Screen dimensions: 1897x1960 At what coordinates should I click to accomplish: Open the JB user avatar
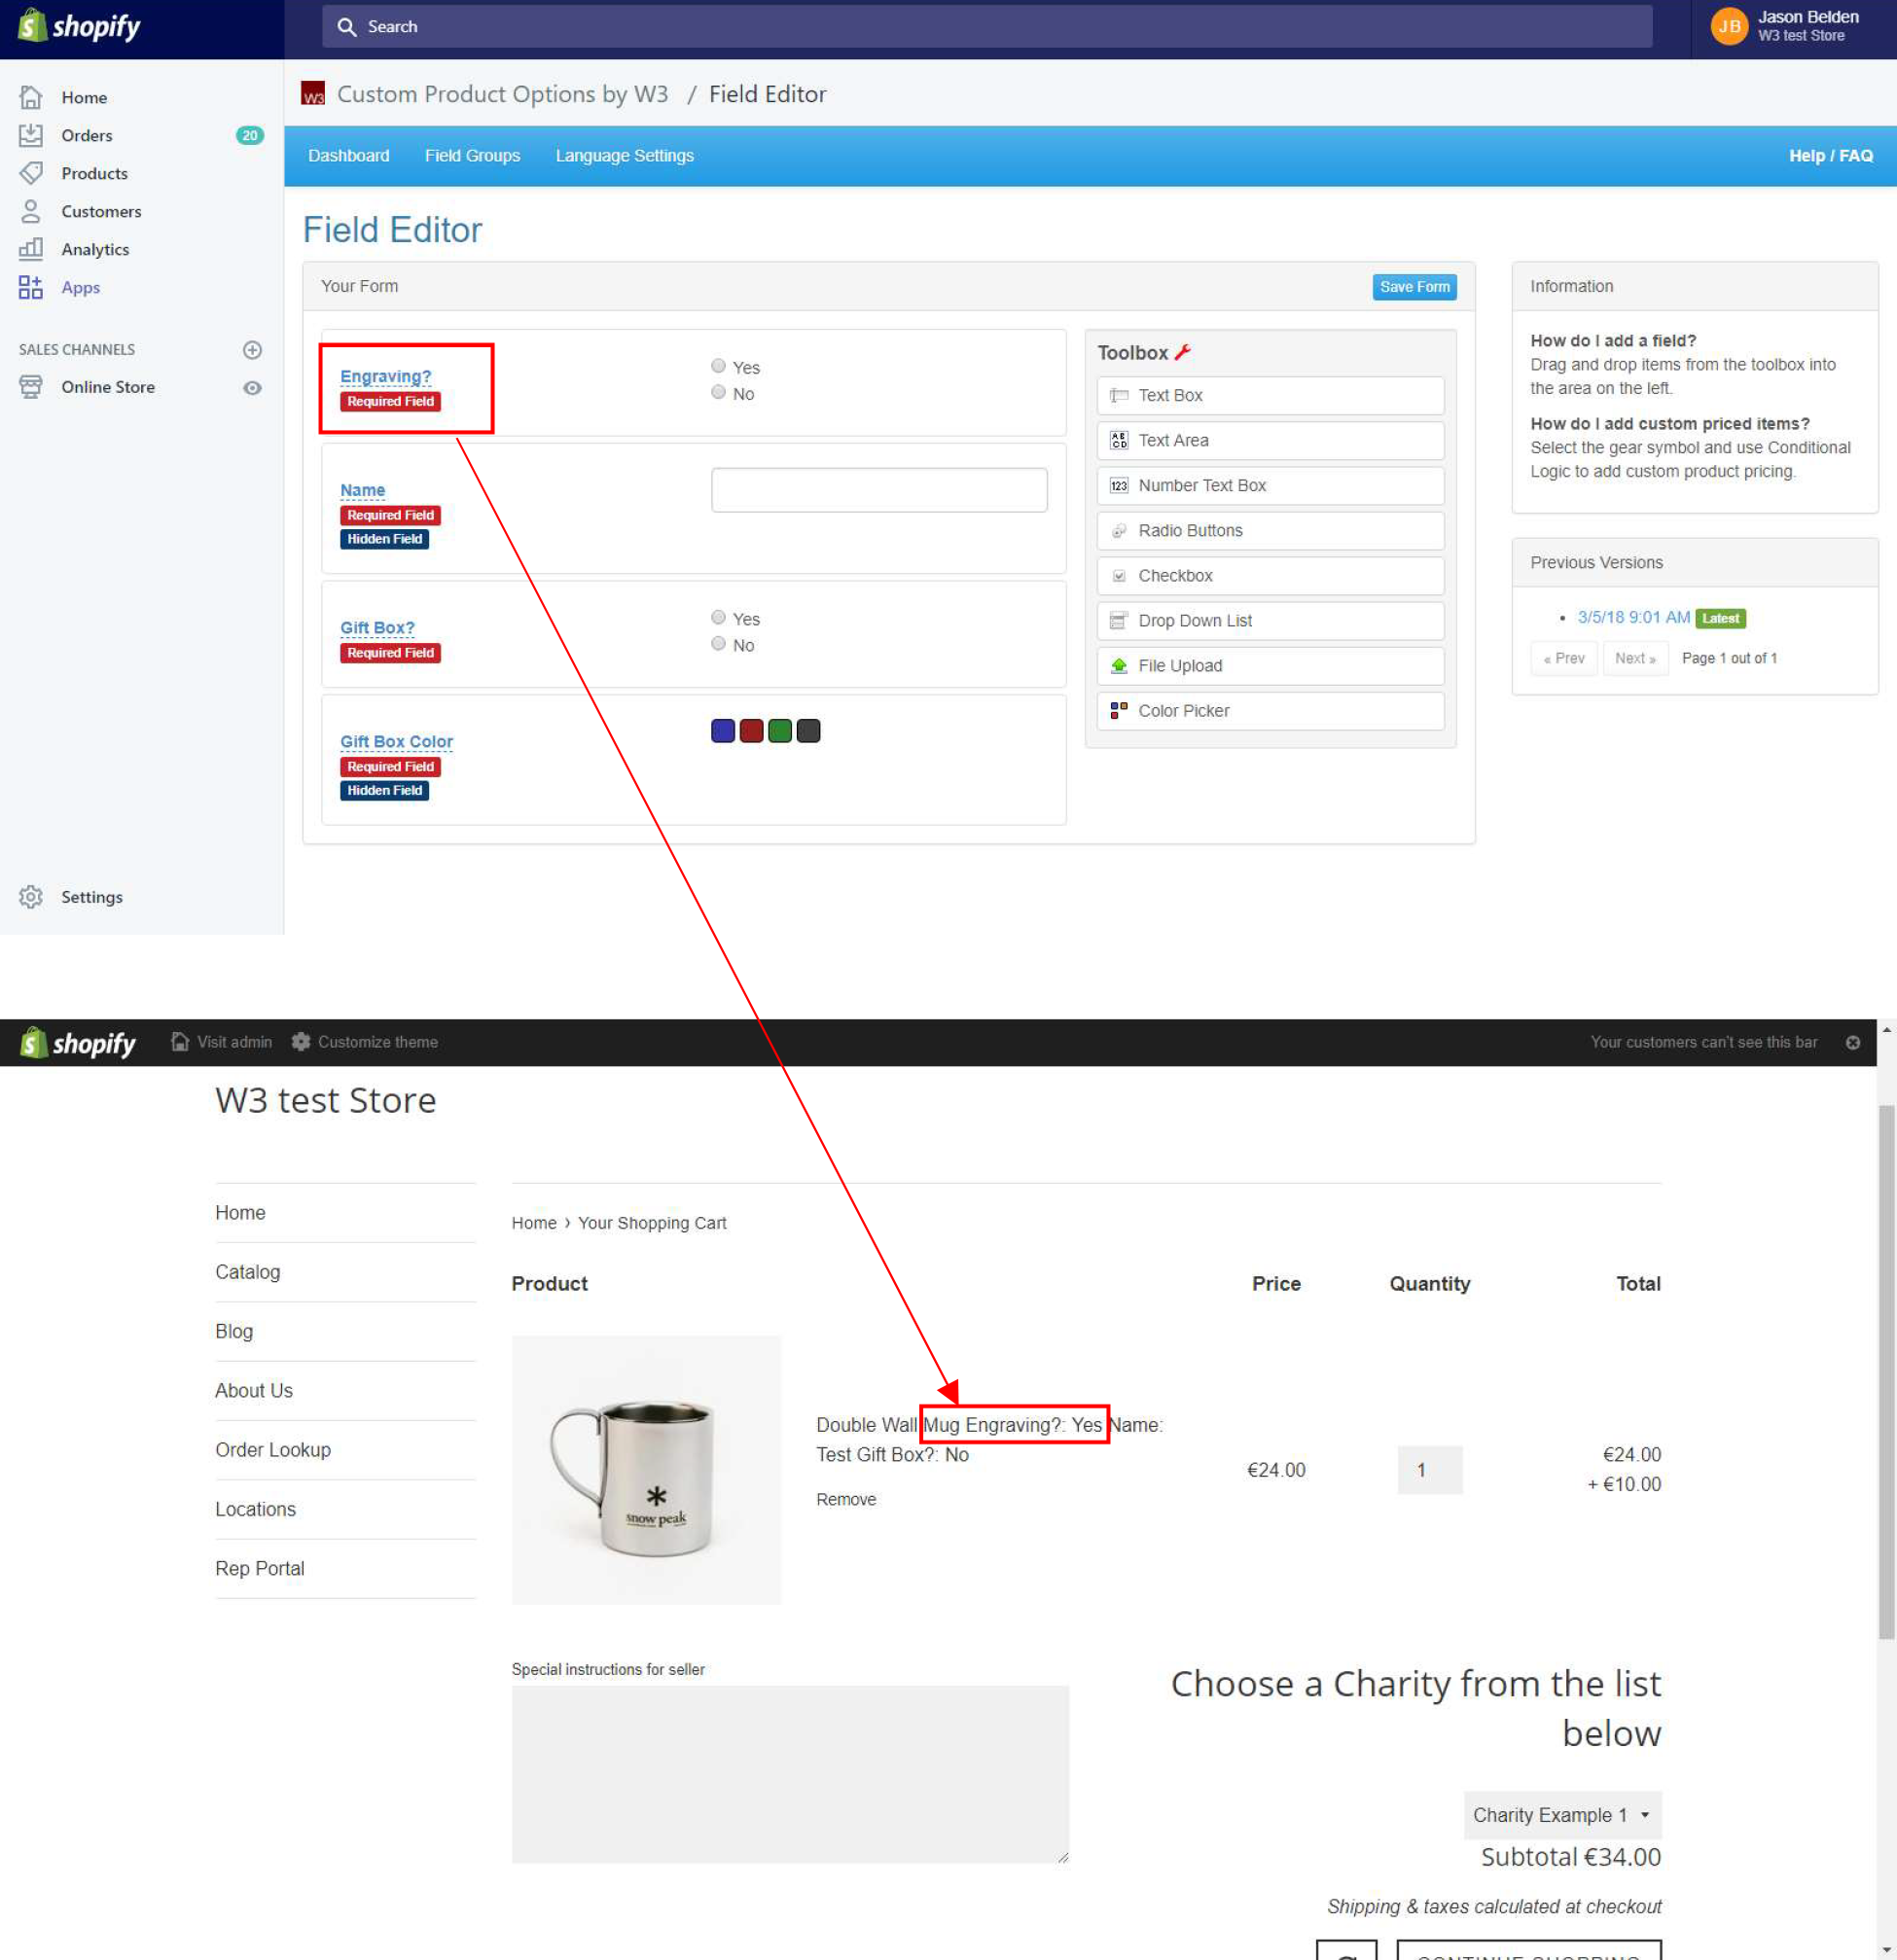[1729, 27]
